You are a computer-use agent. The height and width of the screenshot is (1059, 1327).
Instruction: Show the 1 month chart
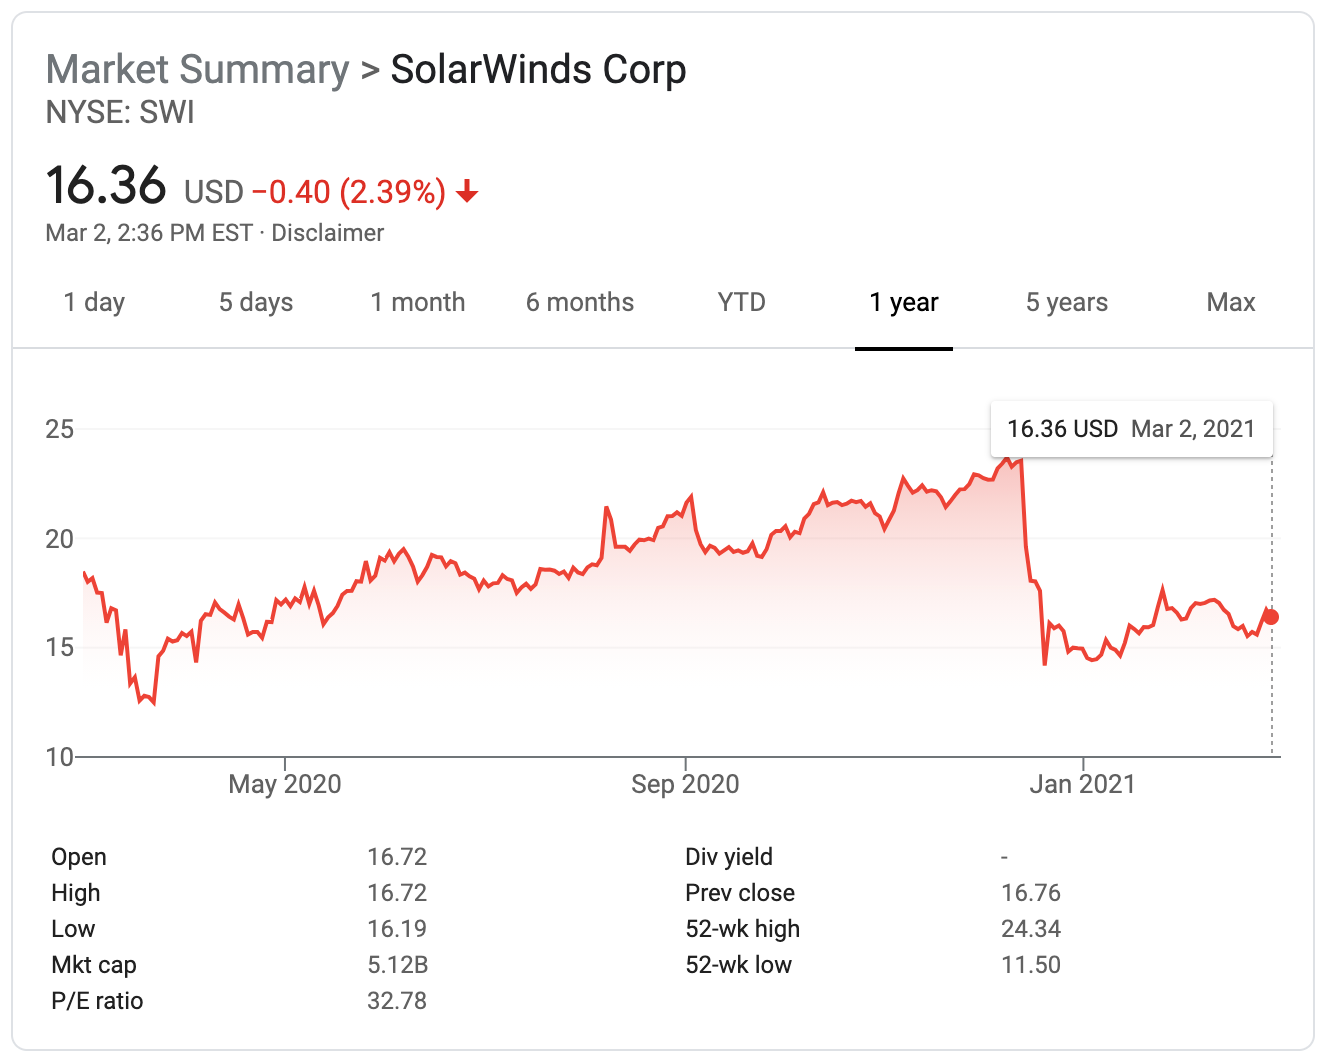[x=418, y=302]
